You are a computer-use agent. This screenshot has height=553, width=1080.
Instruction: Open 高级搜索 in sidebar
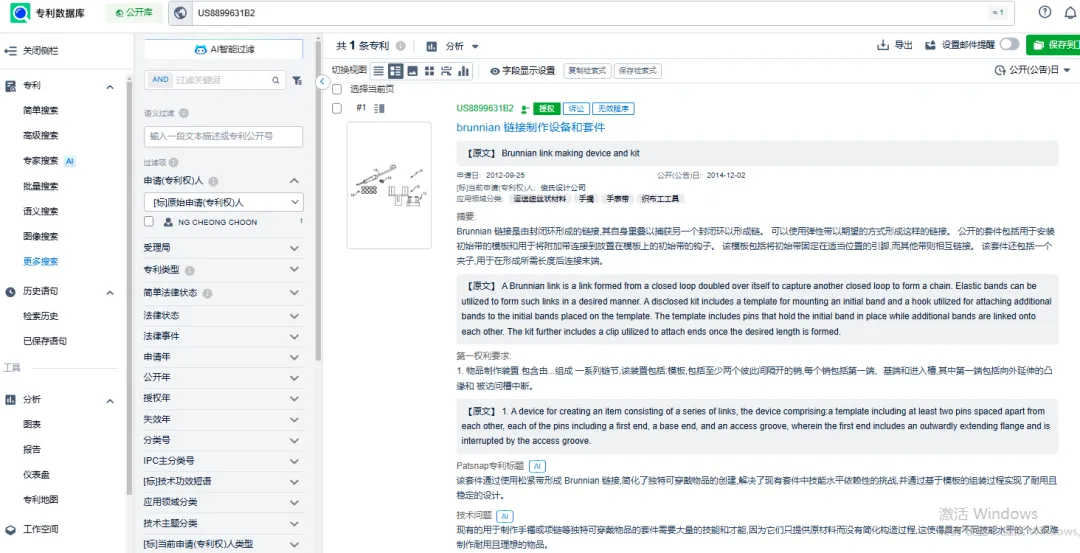tap(41, 136)
